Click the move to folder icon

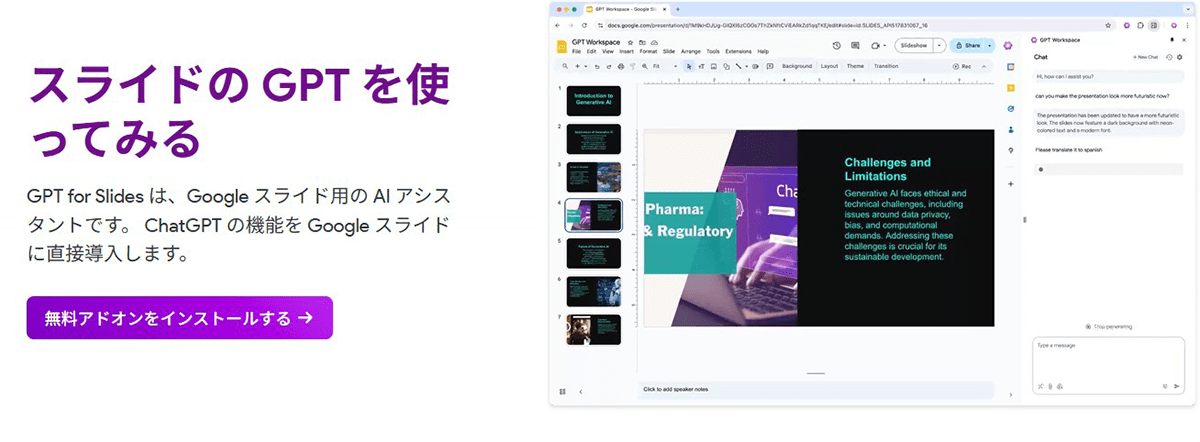[642, 43]
